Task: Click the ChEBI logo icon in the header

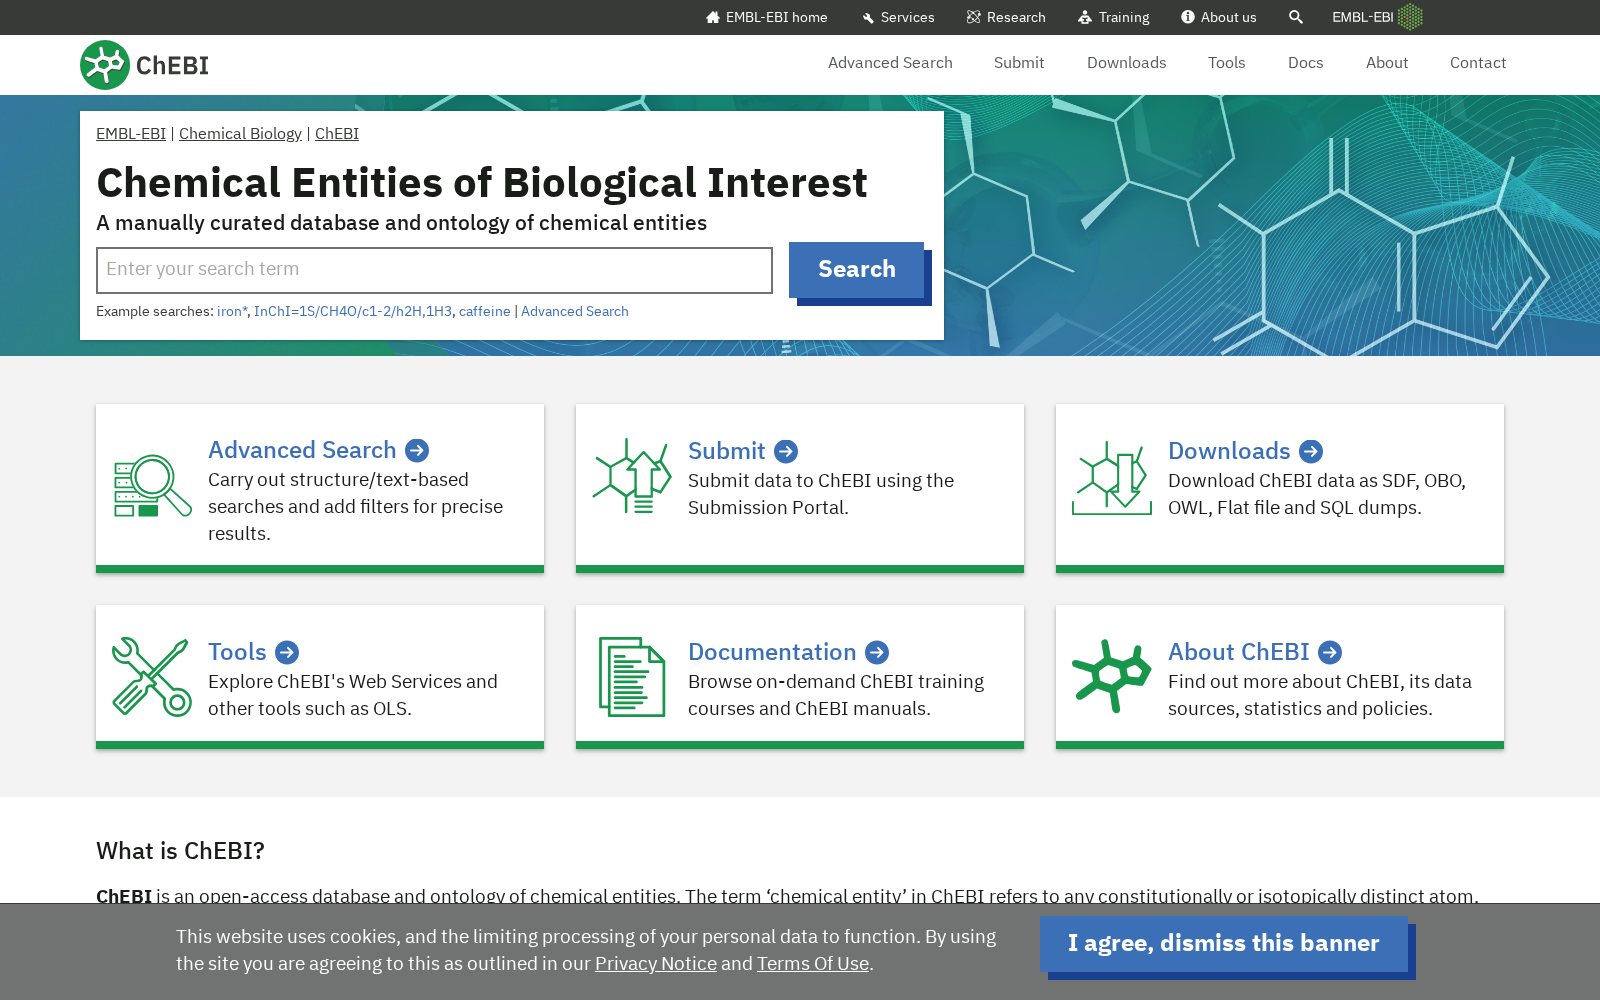Action: point(105,65)
